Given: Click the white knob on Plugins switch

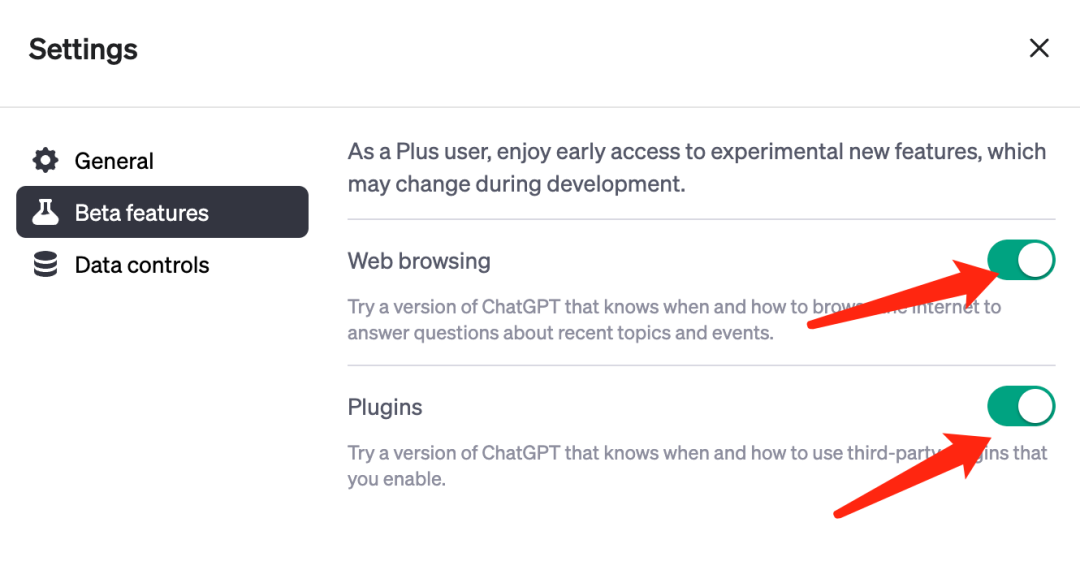Looking at the screenshot, I should [x=1037, y=406].
